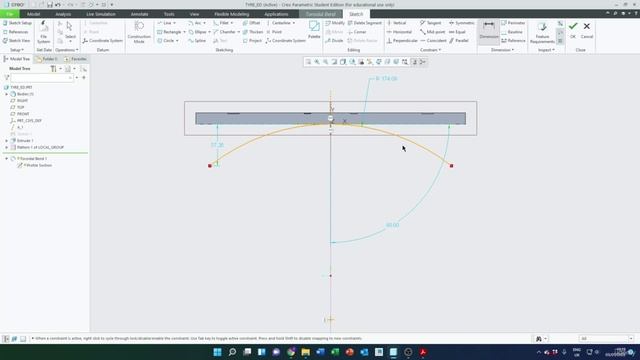Viewport: 640px width, 360px height.
Task: Select the Ellipse sketch tool
Action: [198, 32]
